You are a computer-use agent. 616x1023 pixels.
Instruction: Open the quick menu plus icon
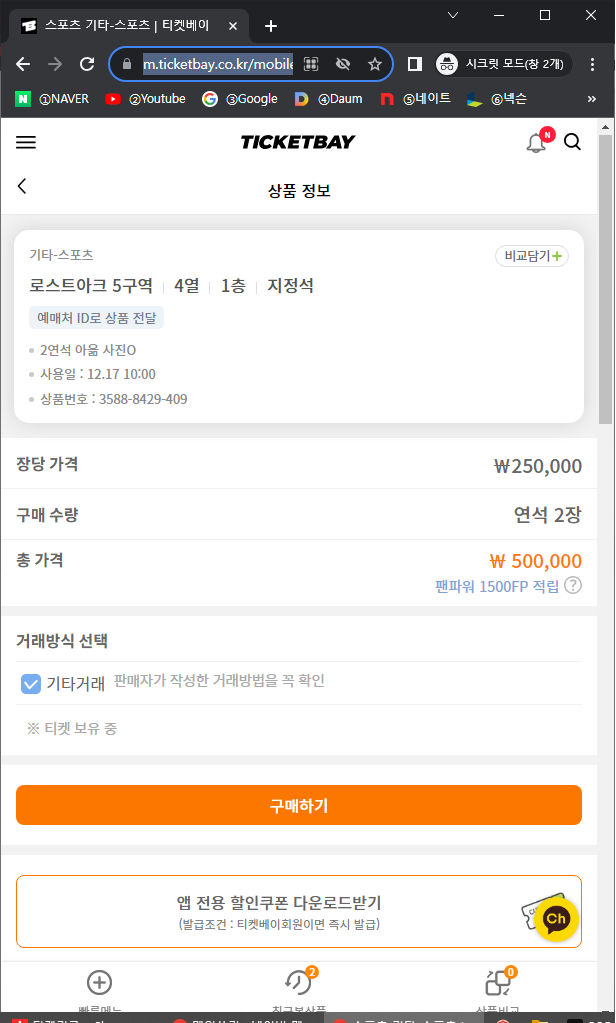click(x=100, y=982)
